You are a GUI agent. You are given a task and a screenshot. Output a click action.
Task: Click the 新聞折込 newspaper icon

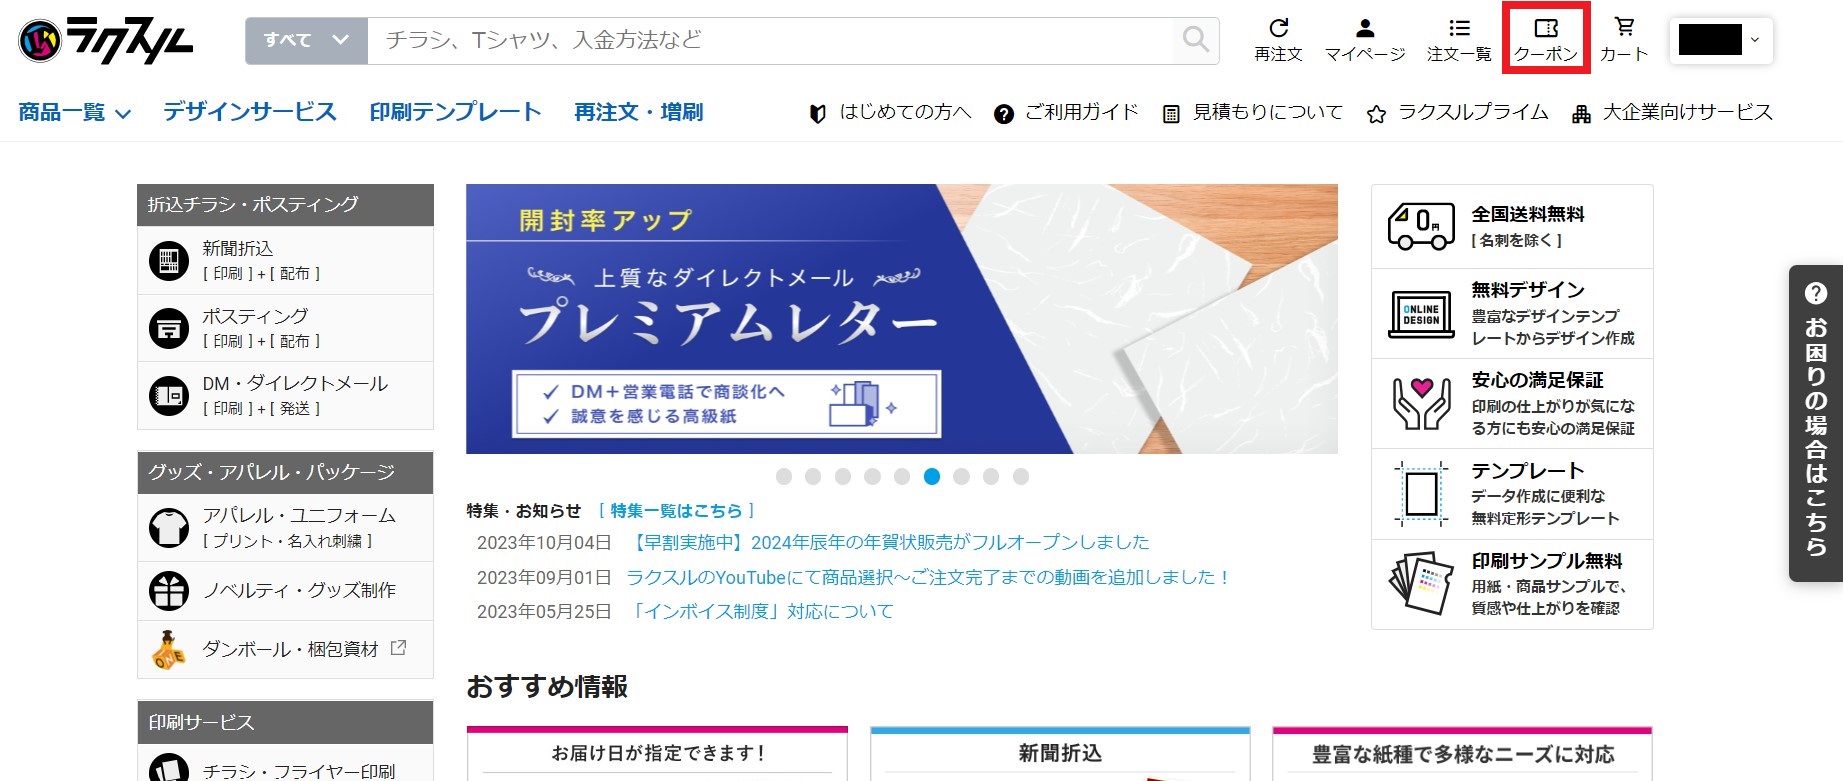click(169, 261)
